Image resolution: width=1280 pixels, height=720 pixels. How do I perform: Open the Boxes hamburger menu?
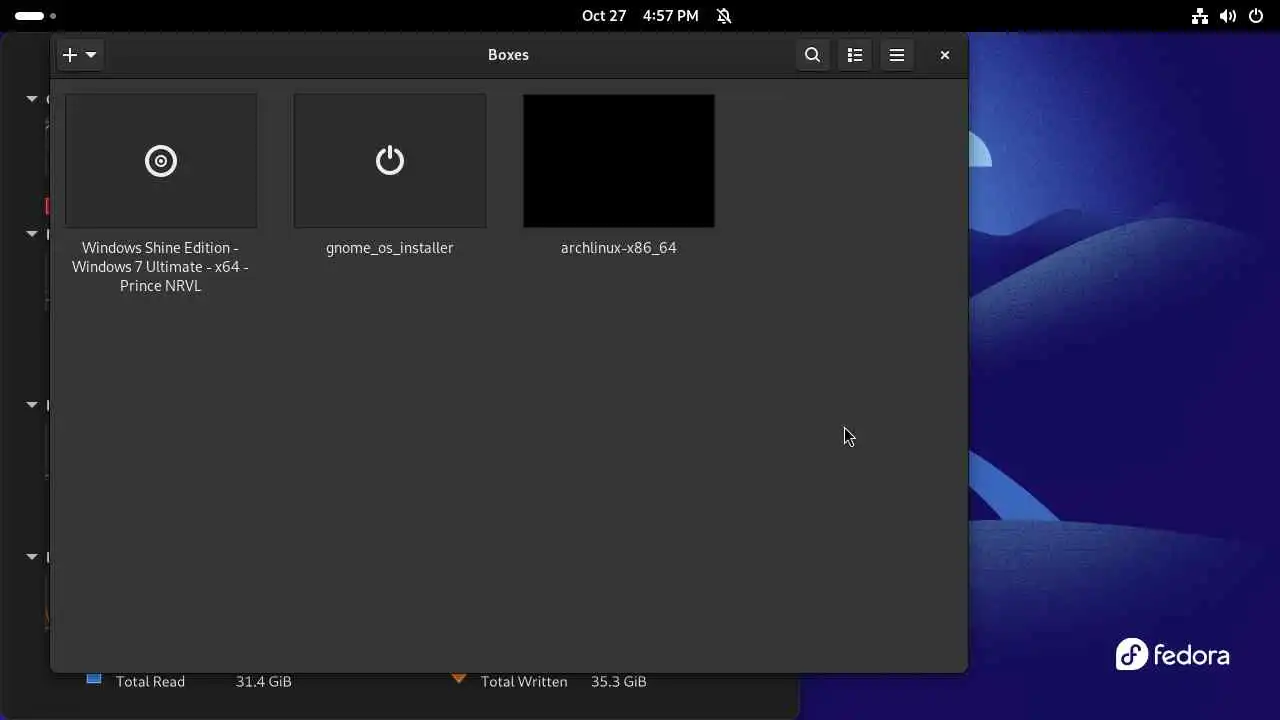coord(897,55)
